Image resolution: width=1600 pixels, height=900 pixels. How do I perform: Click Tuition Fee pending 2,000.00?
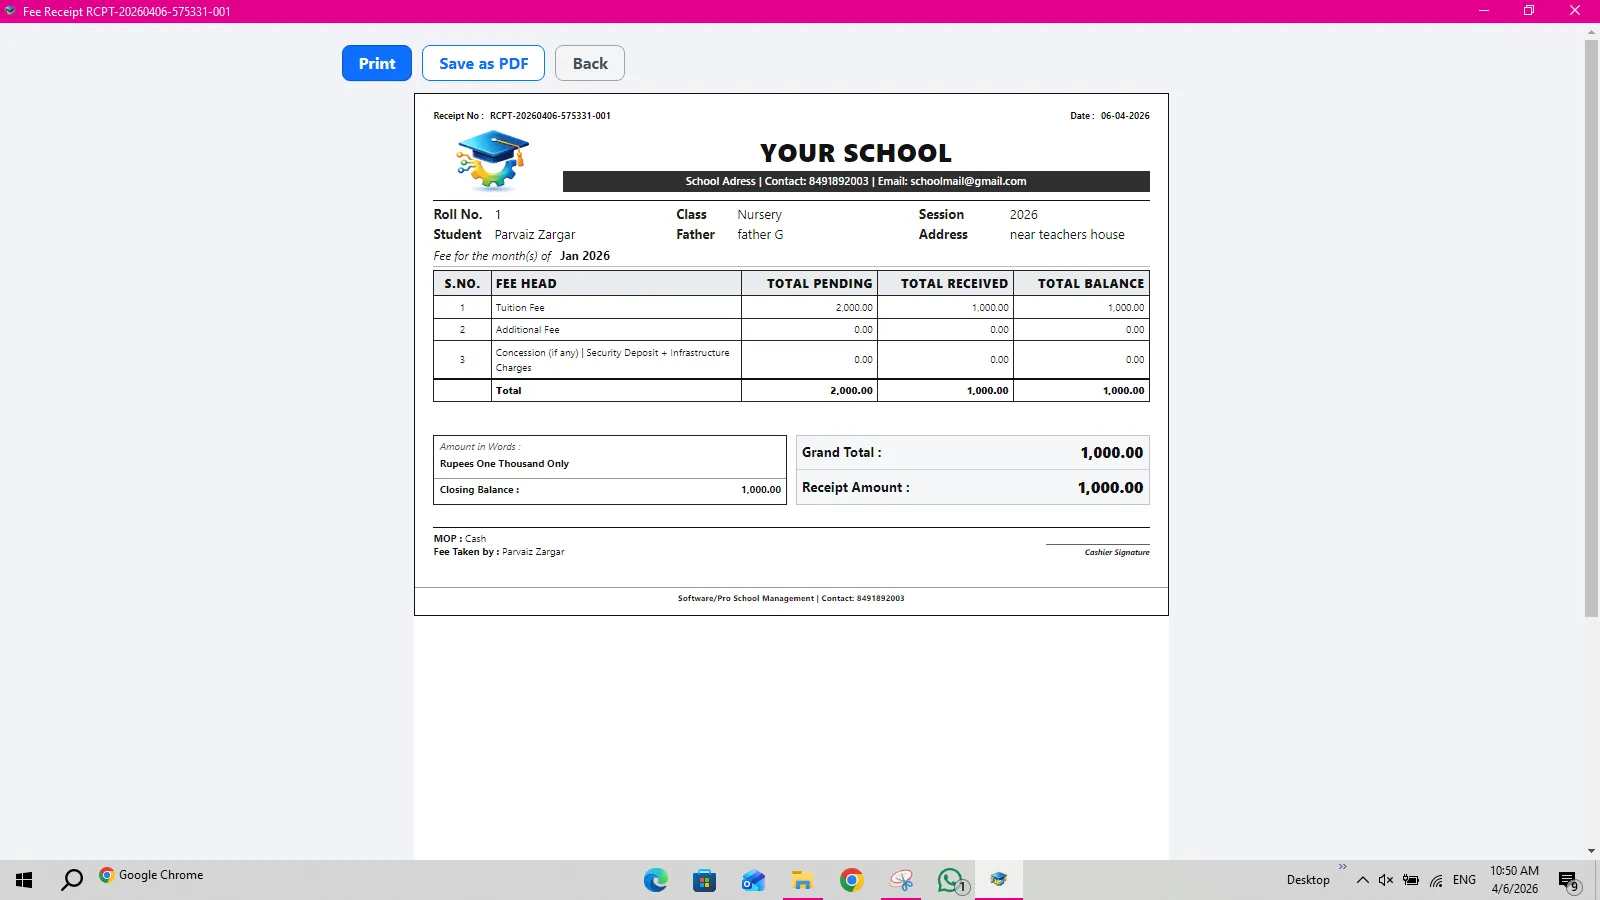coord(854,308)
